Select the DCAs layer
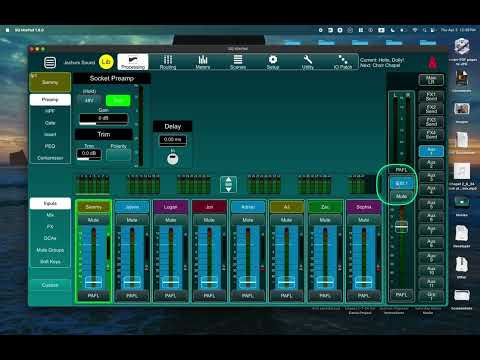This screenshot has height=360, width=480. coord(50,238)
